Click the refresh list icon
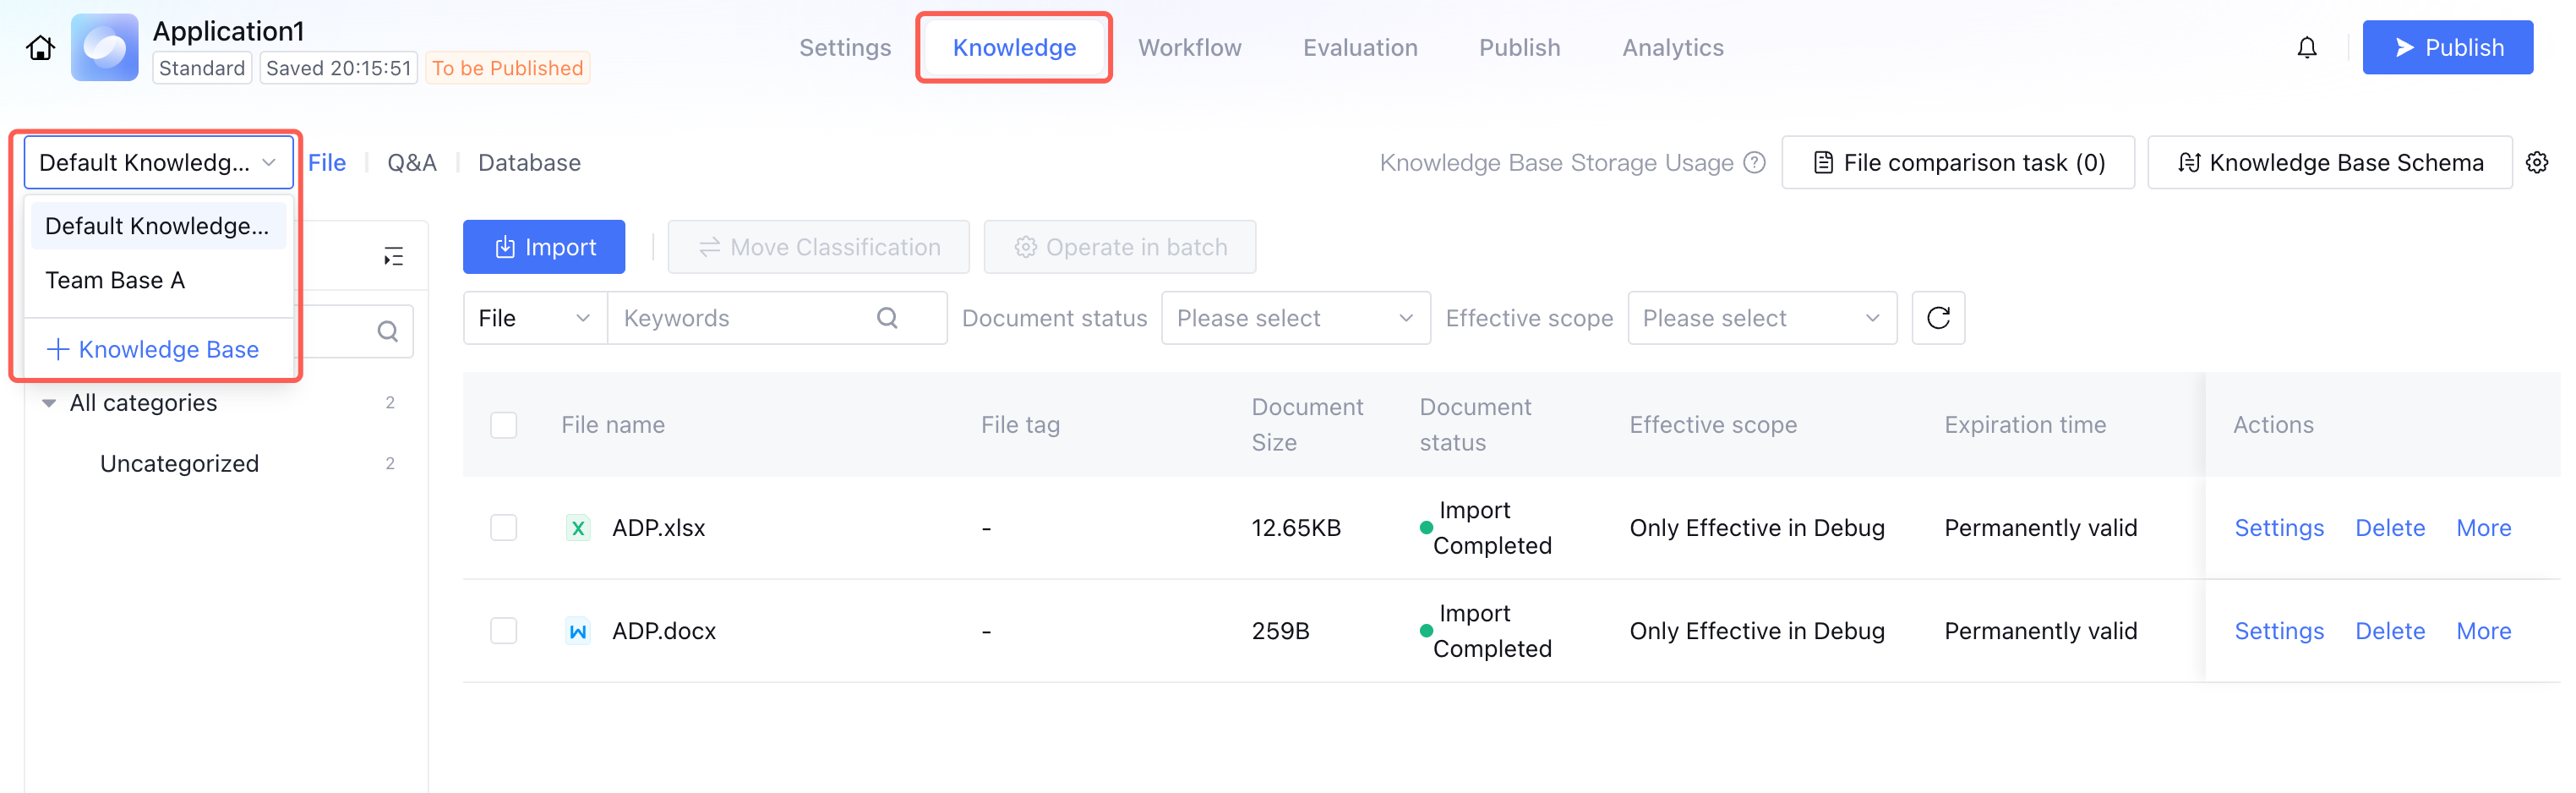Image resolution: width=2576 pixels, height=793 pixels. coord(1937,318)
